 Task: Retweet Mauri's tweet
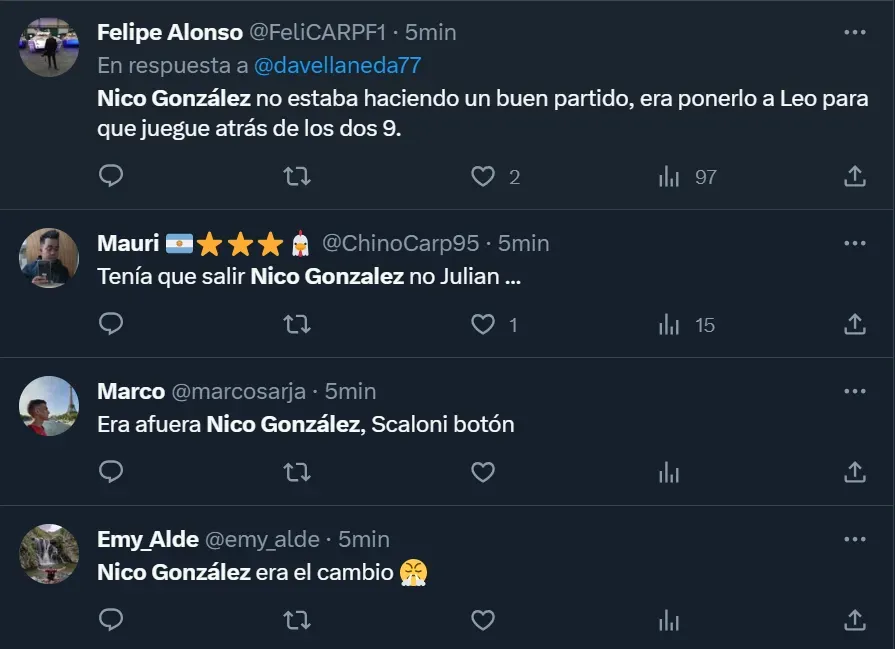tap(297, 325)
